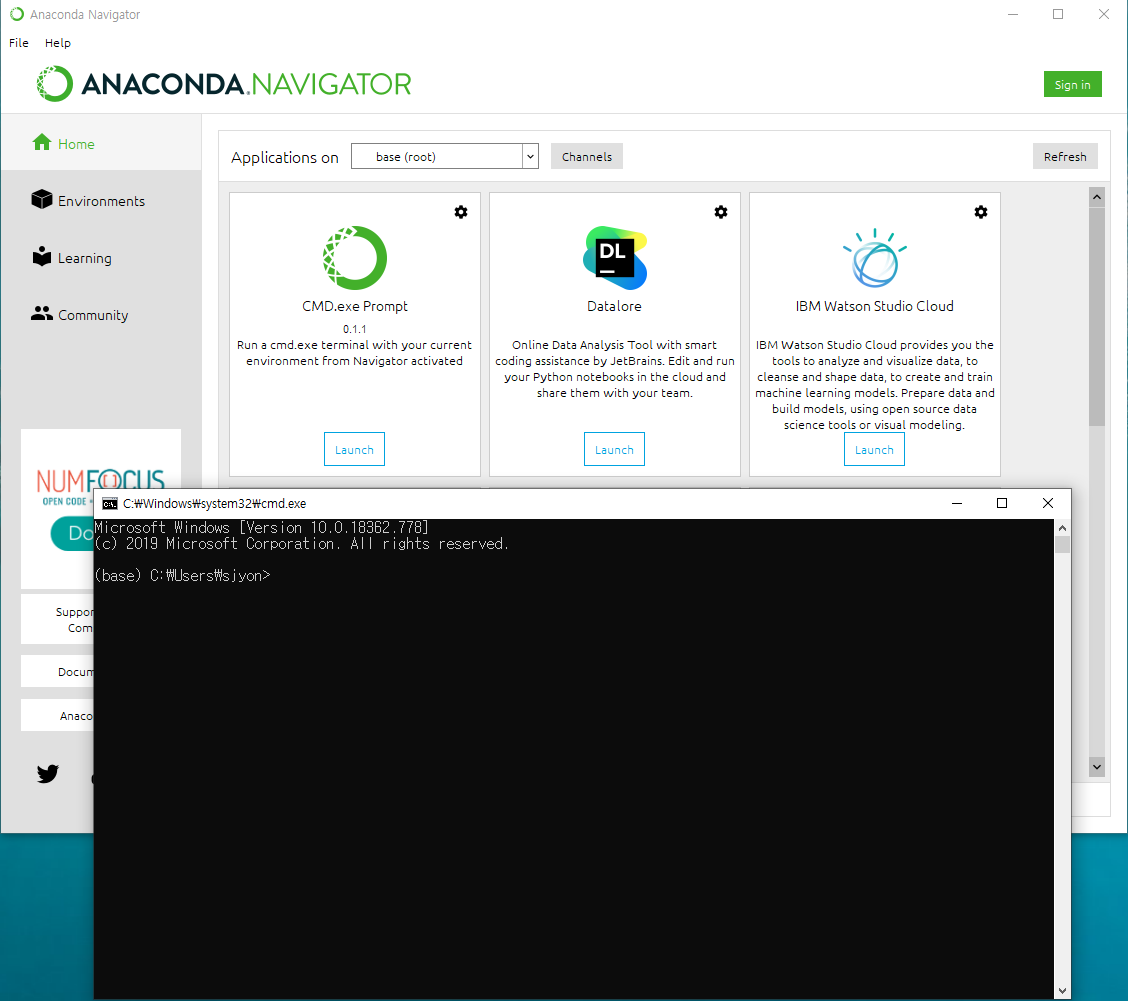Click the Learning book icon in sidebar

[42, 256]
